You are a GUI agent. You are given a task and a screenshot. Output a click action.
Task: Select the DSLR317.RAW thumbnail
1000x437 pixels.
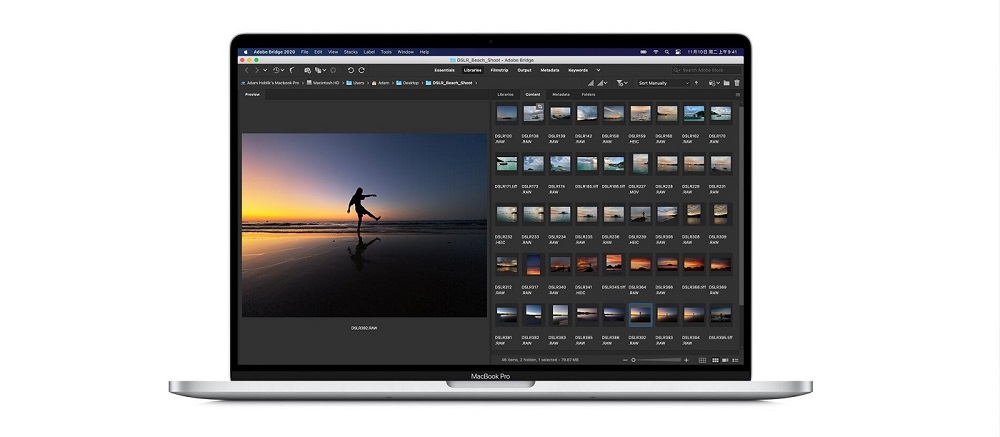tap(532, 263)
